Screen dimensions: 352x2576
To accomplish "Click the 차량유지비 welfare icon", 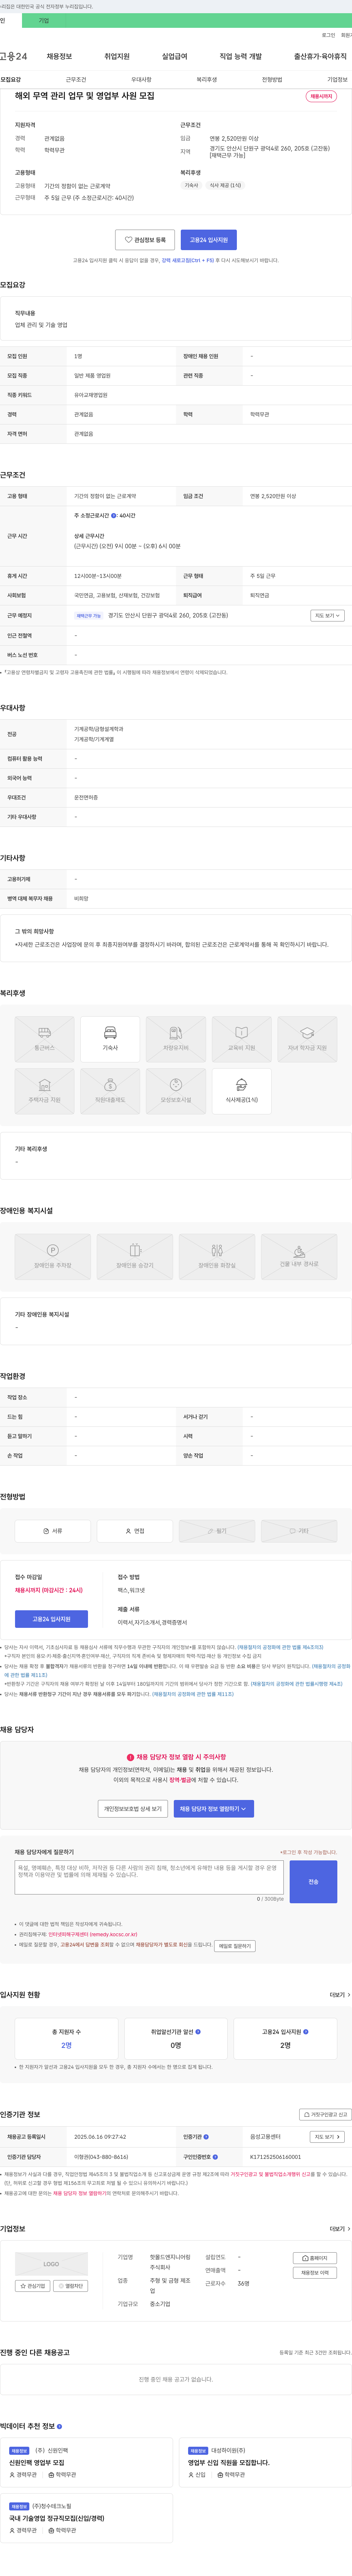I will [176, 1039].
